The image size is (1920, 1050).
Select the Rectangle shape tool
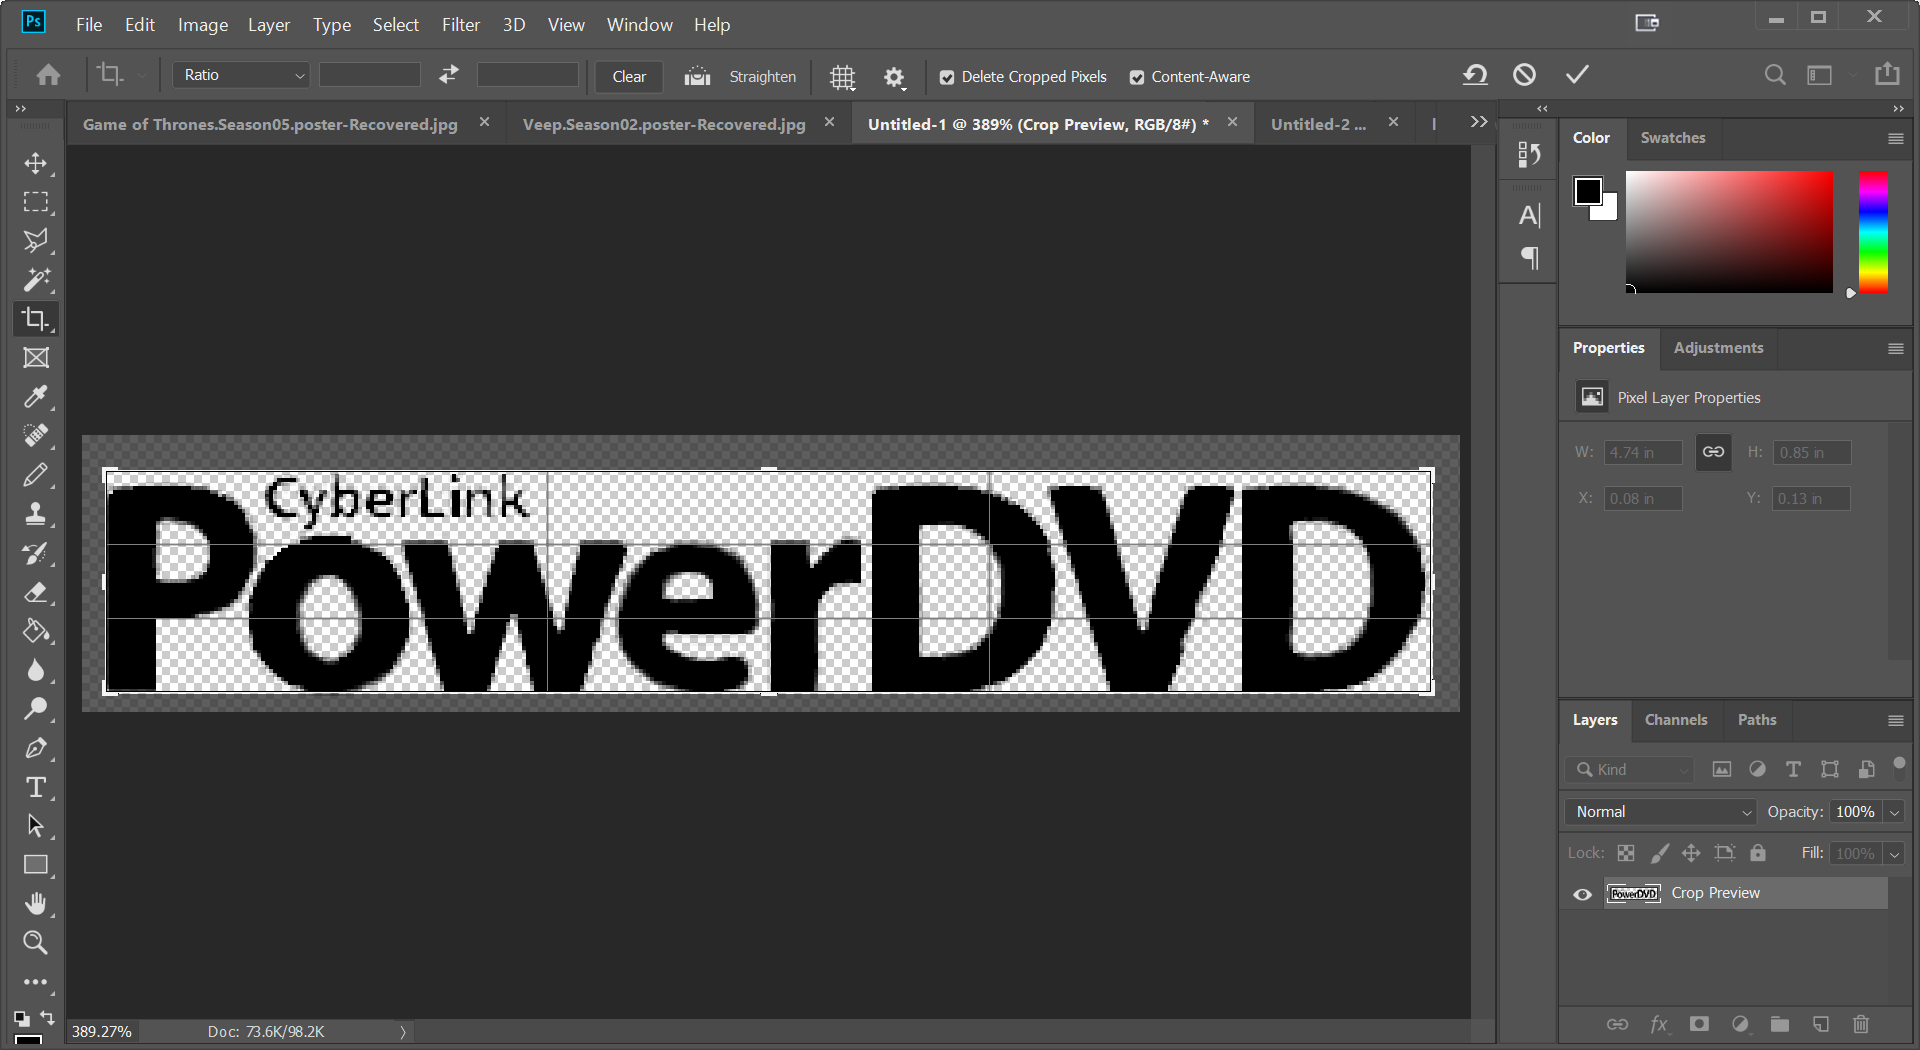point(36,865)
